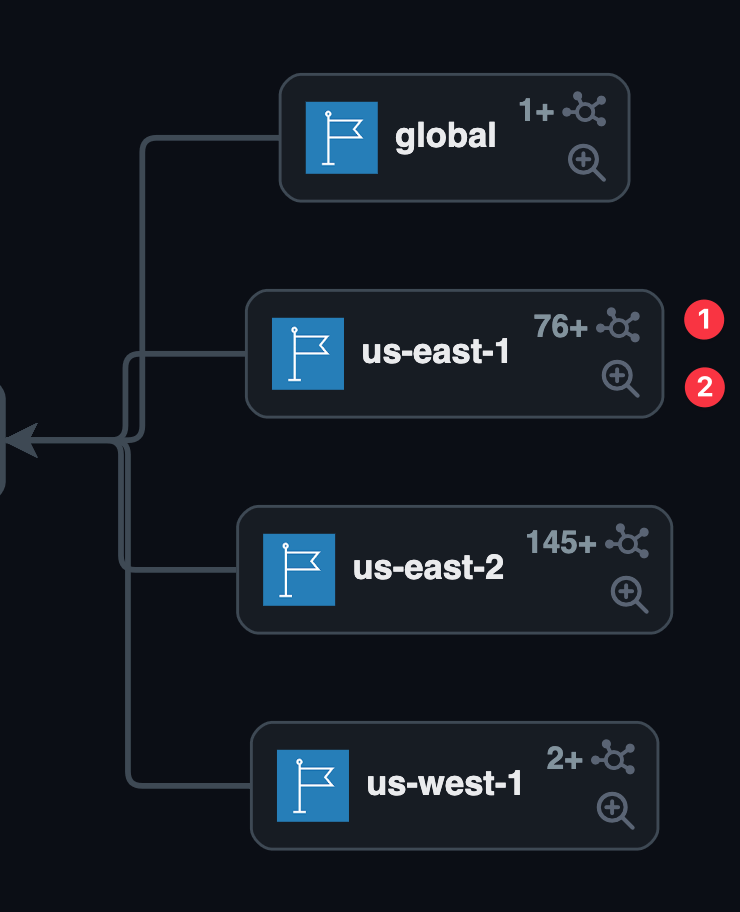Zoom into the global node
This screenshot has height=912, width=740.
click(x=587, y=161)
